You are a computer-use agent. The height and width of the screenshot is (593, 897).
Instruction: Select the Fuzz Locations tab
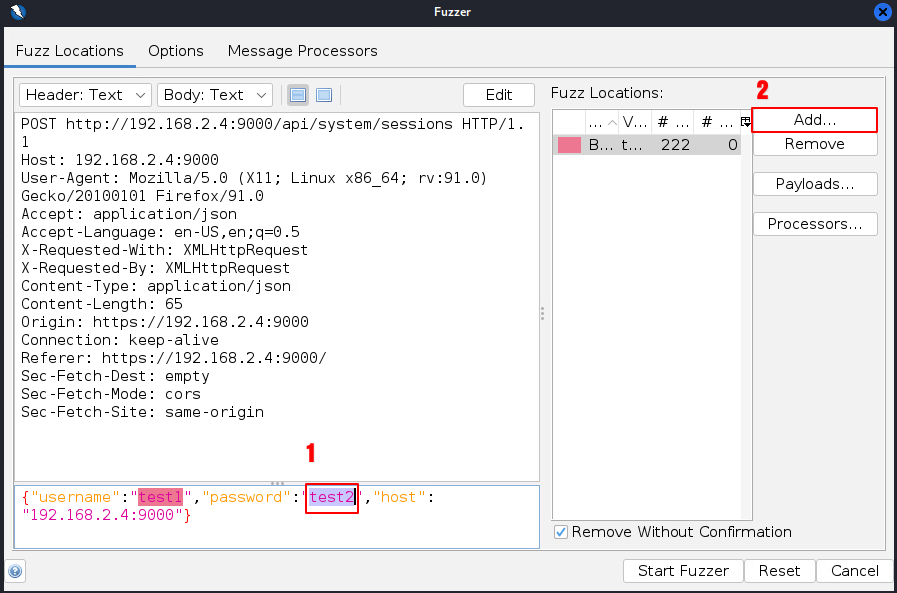click(70, 51)
